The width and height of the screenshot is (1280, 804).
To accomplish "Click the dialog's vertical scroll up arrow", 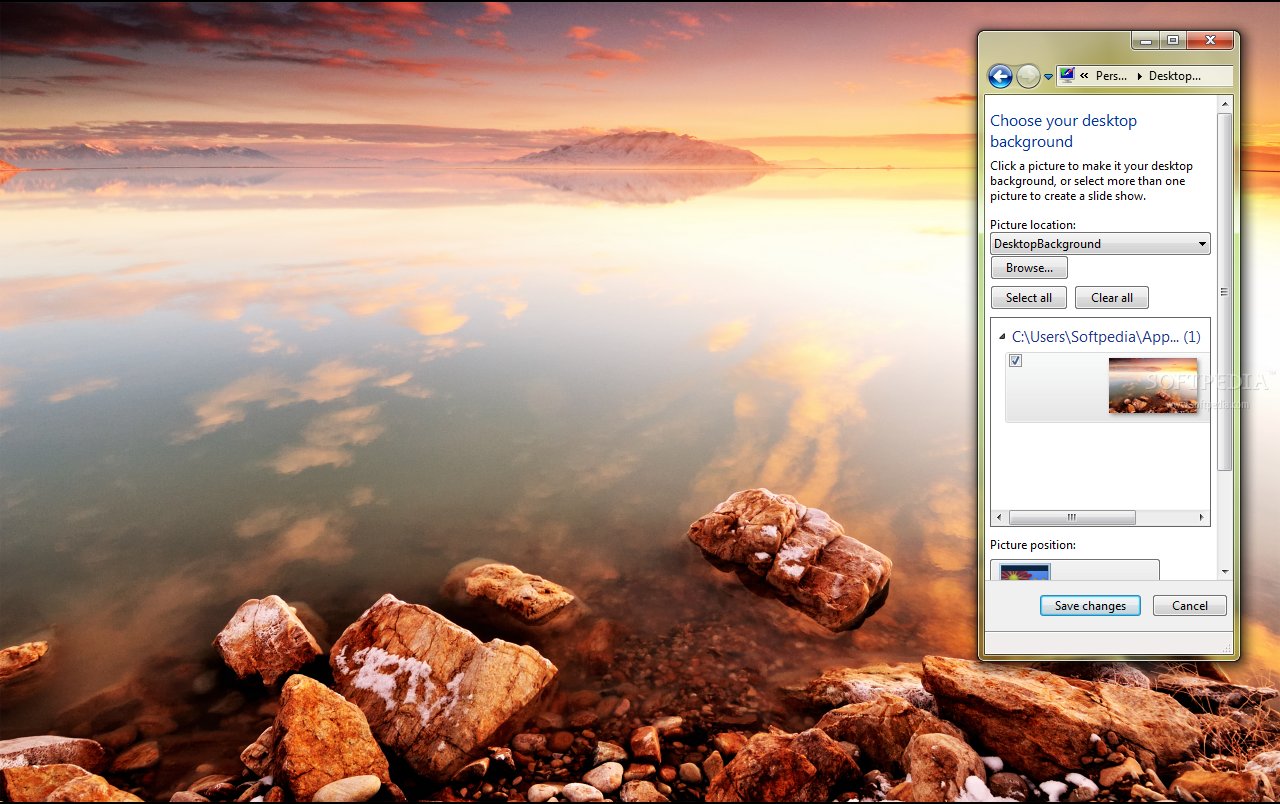I will (x=1225, y=103).
